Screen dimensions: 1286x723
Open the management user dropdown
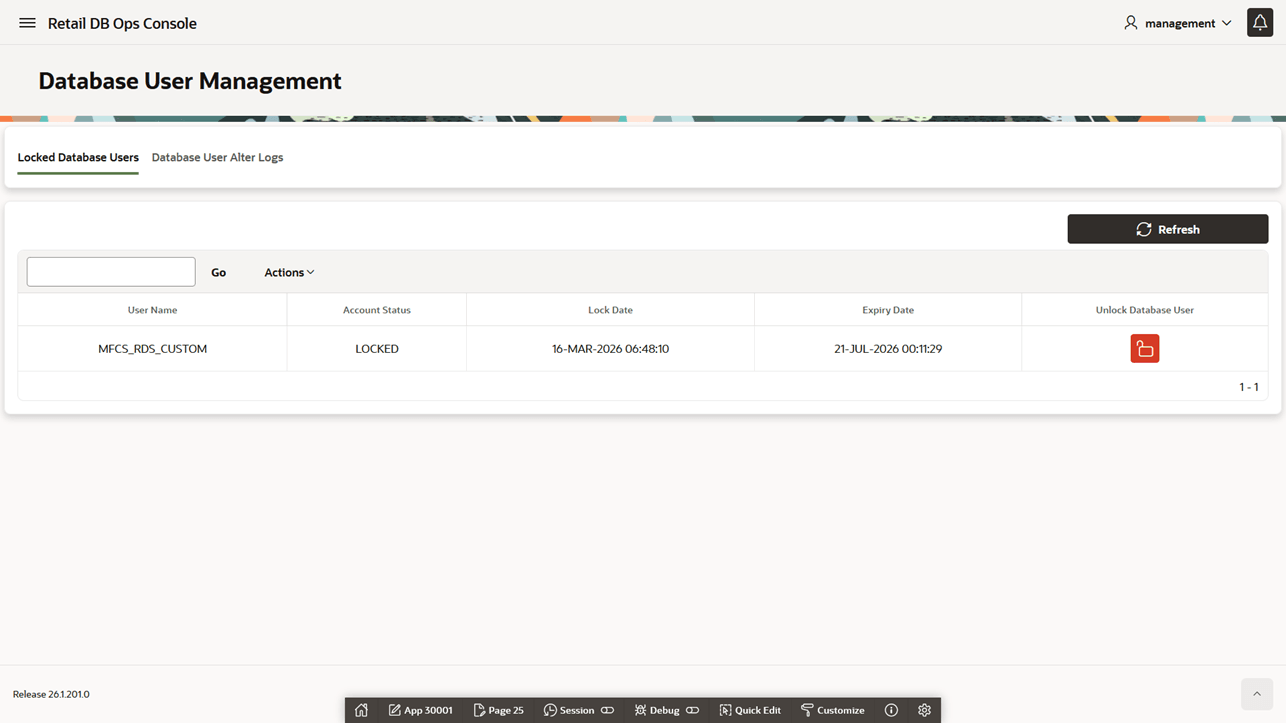click(1178, 23)
